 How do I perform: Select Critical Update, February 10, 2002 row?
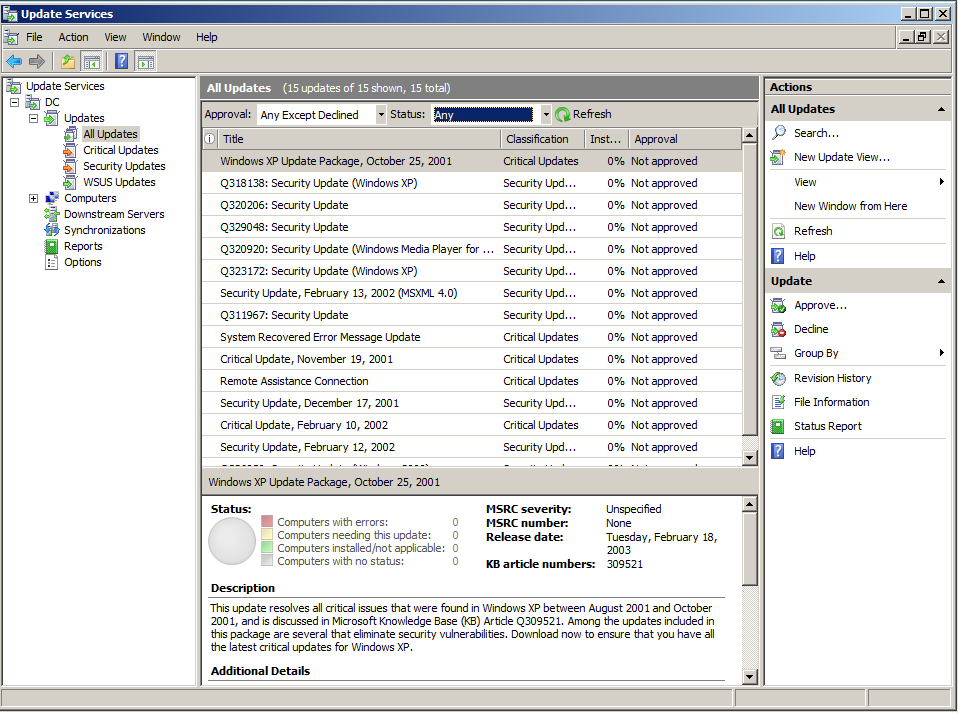point(472,425)
